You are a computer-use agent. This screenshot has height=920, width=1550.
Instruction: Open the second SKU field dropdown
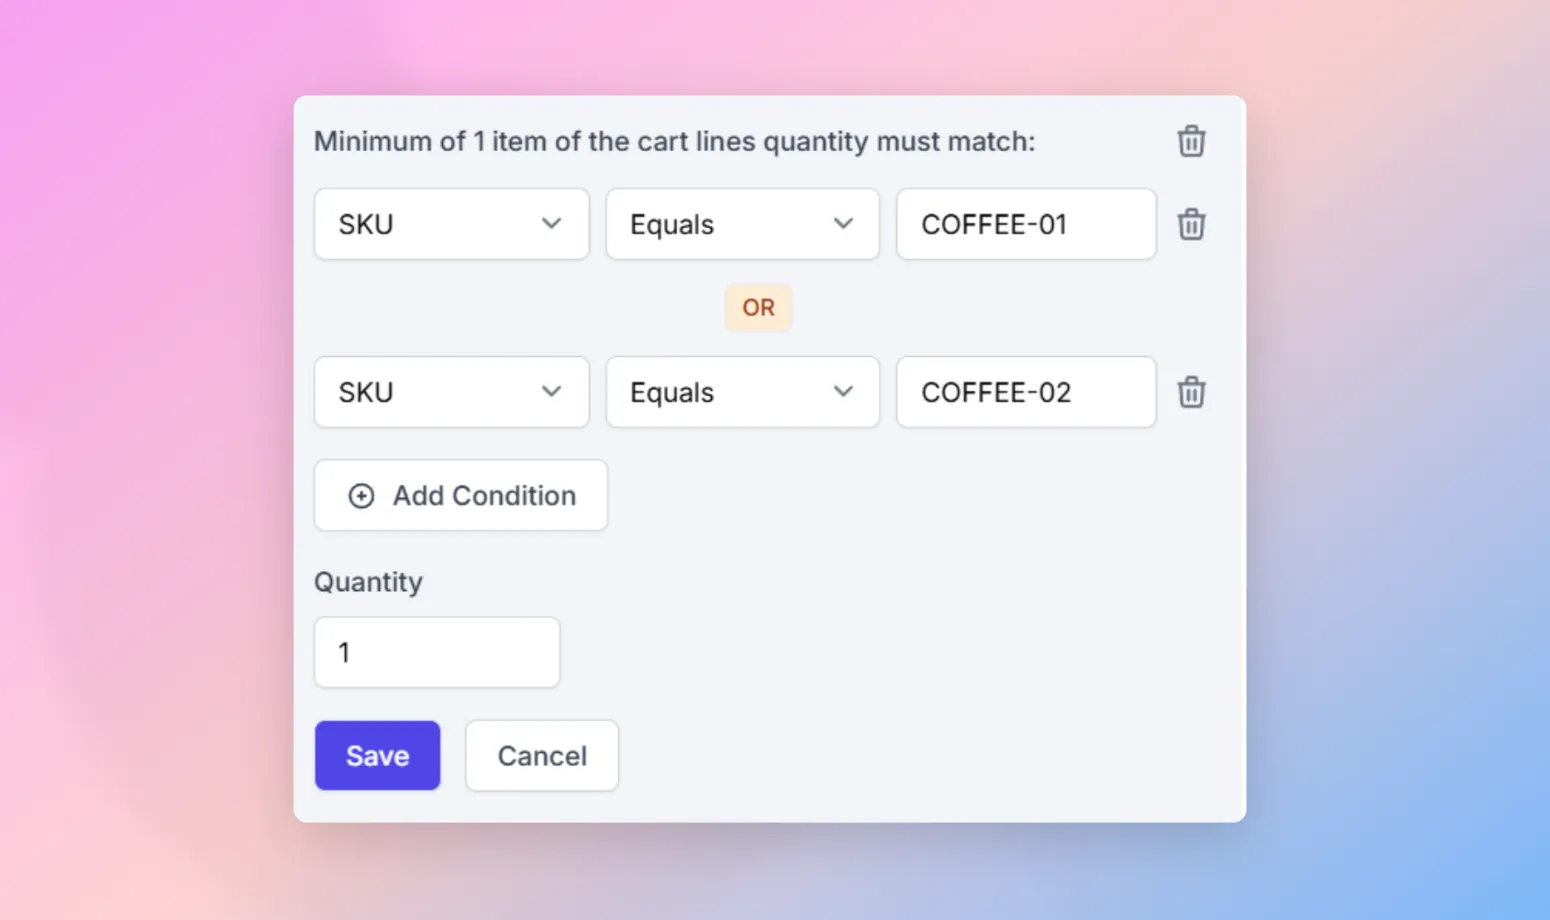(452, 392)
